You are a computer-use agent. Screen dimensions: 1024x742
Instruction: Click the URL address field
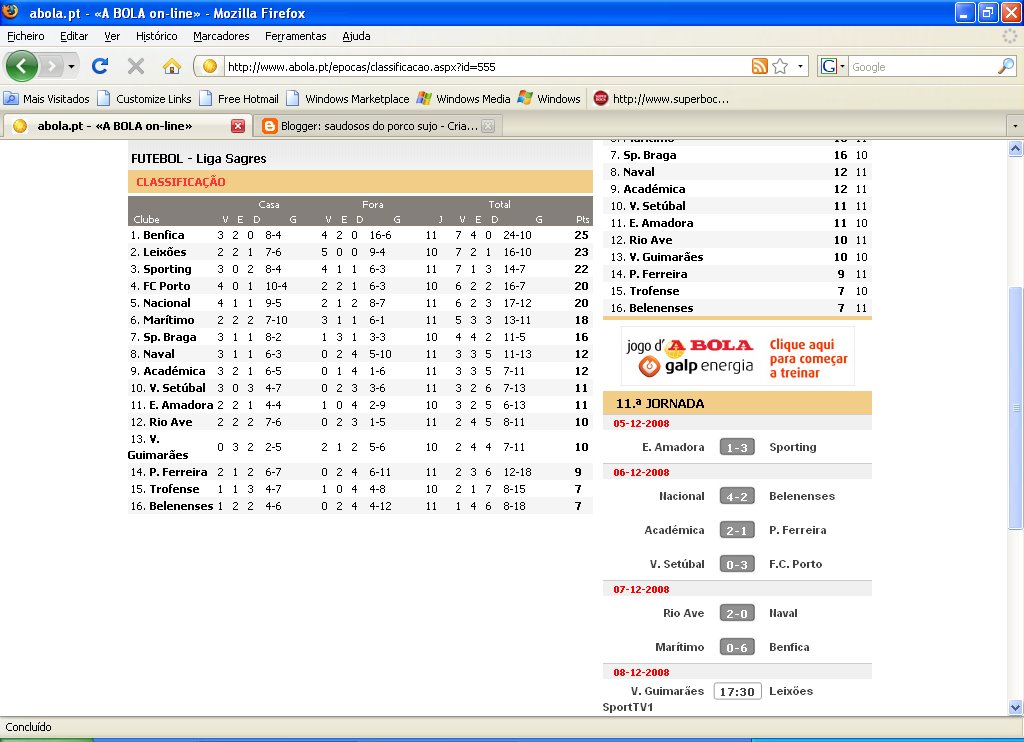(x=487, y=67)
